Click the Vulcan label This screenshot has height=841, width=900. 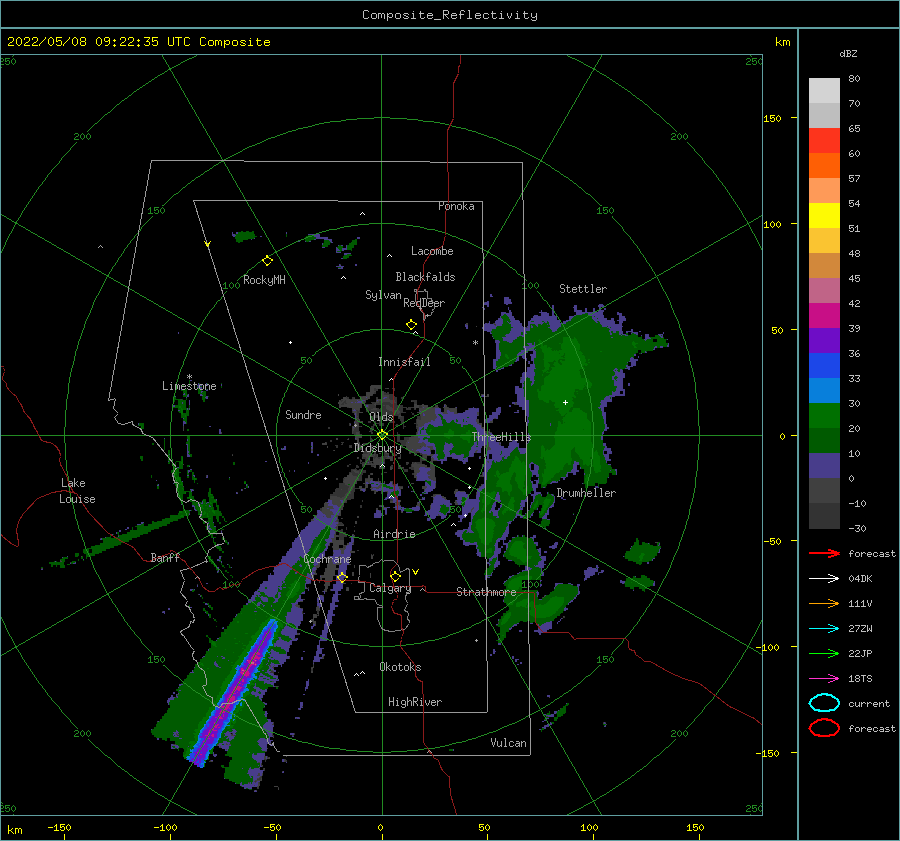point(509,743)
